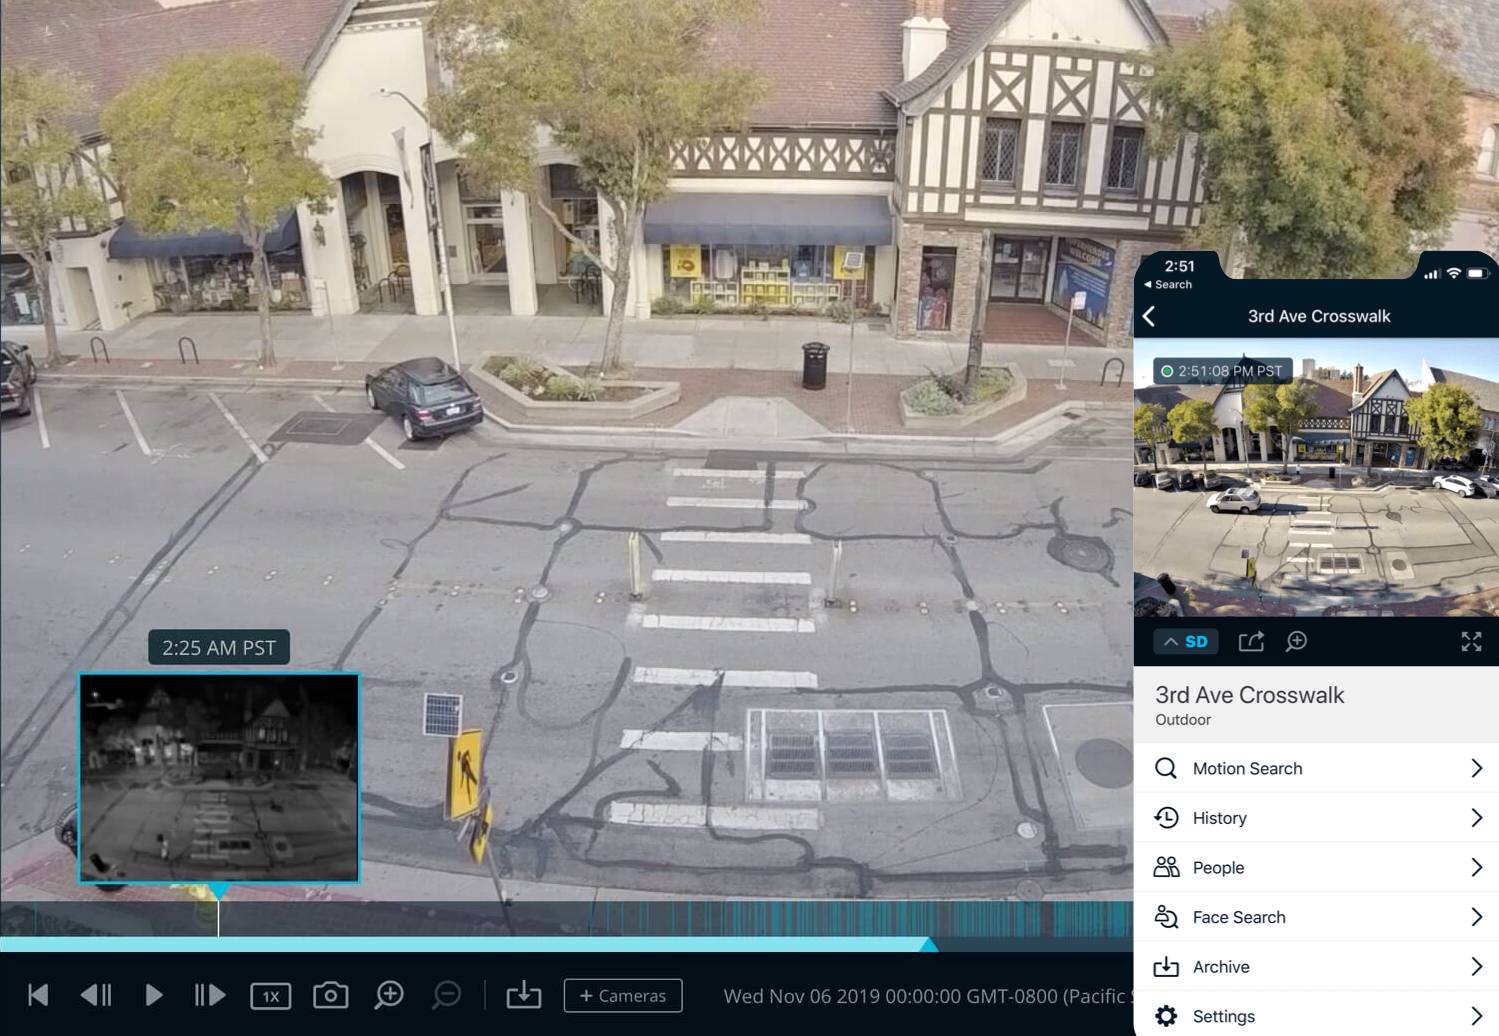Zoom out using the magnifier minus icon
Viewport: 1499px width, 1036px height.
pos(447,995)
